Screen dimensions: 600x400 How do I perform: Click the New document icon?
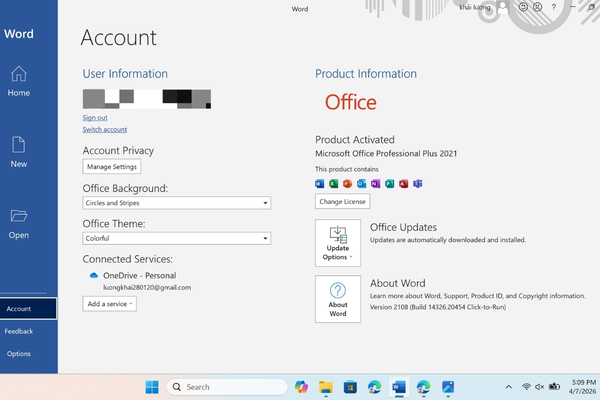[19, 152]
